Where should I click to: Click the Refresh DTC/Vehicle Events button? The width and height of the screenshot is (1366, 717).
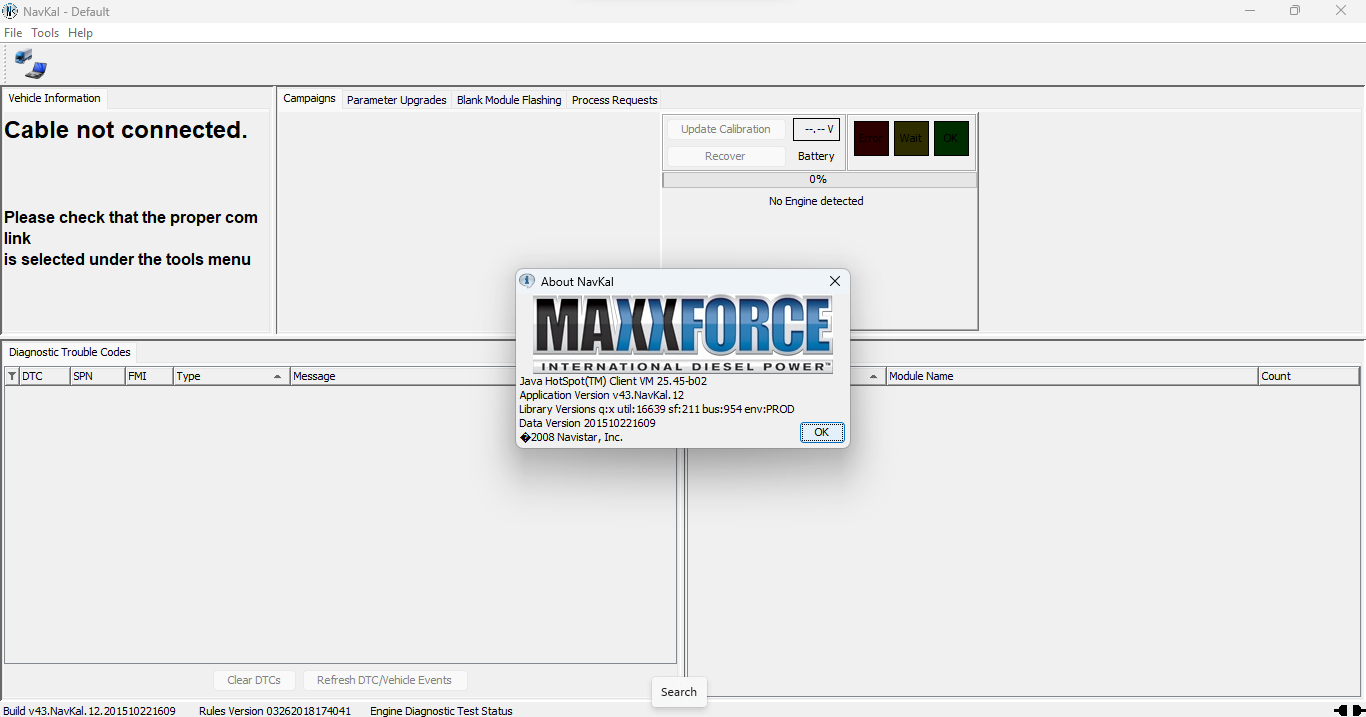pos(384,680)
